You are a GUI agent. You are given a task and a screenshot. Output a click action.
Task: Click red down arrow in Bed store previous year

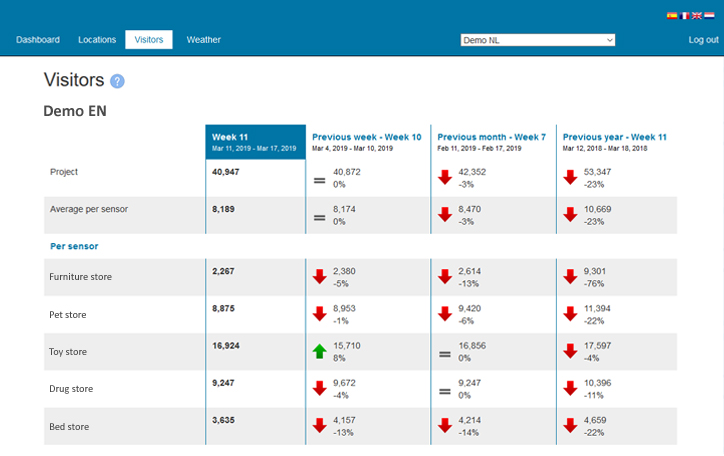[x=570, y=425]
